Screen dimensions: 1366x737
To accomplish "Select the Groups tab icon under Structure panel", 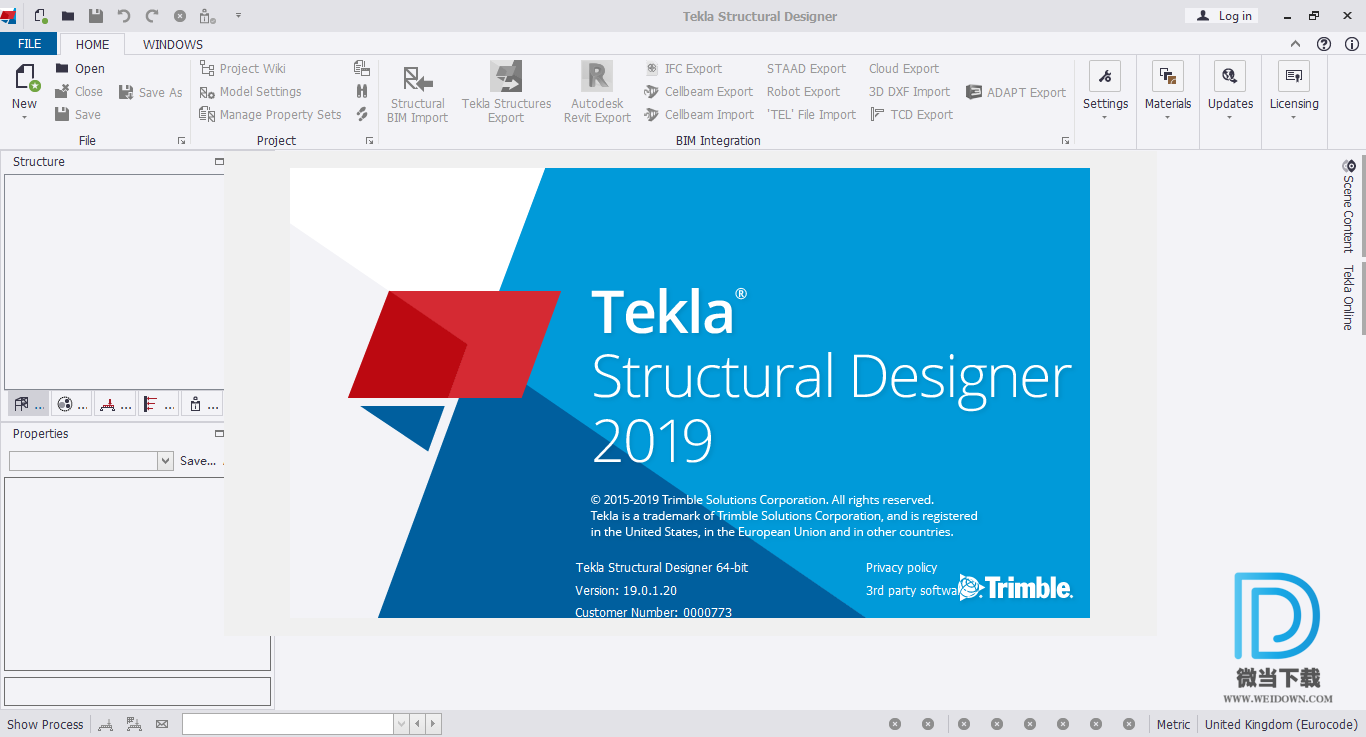I will [72, 404].
